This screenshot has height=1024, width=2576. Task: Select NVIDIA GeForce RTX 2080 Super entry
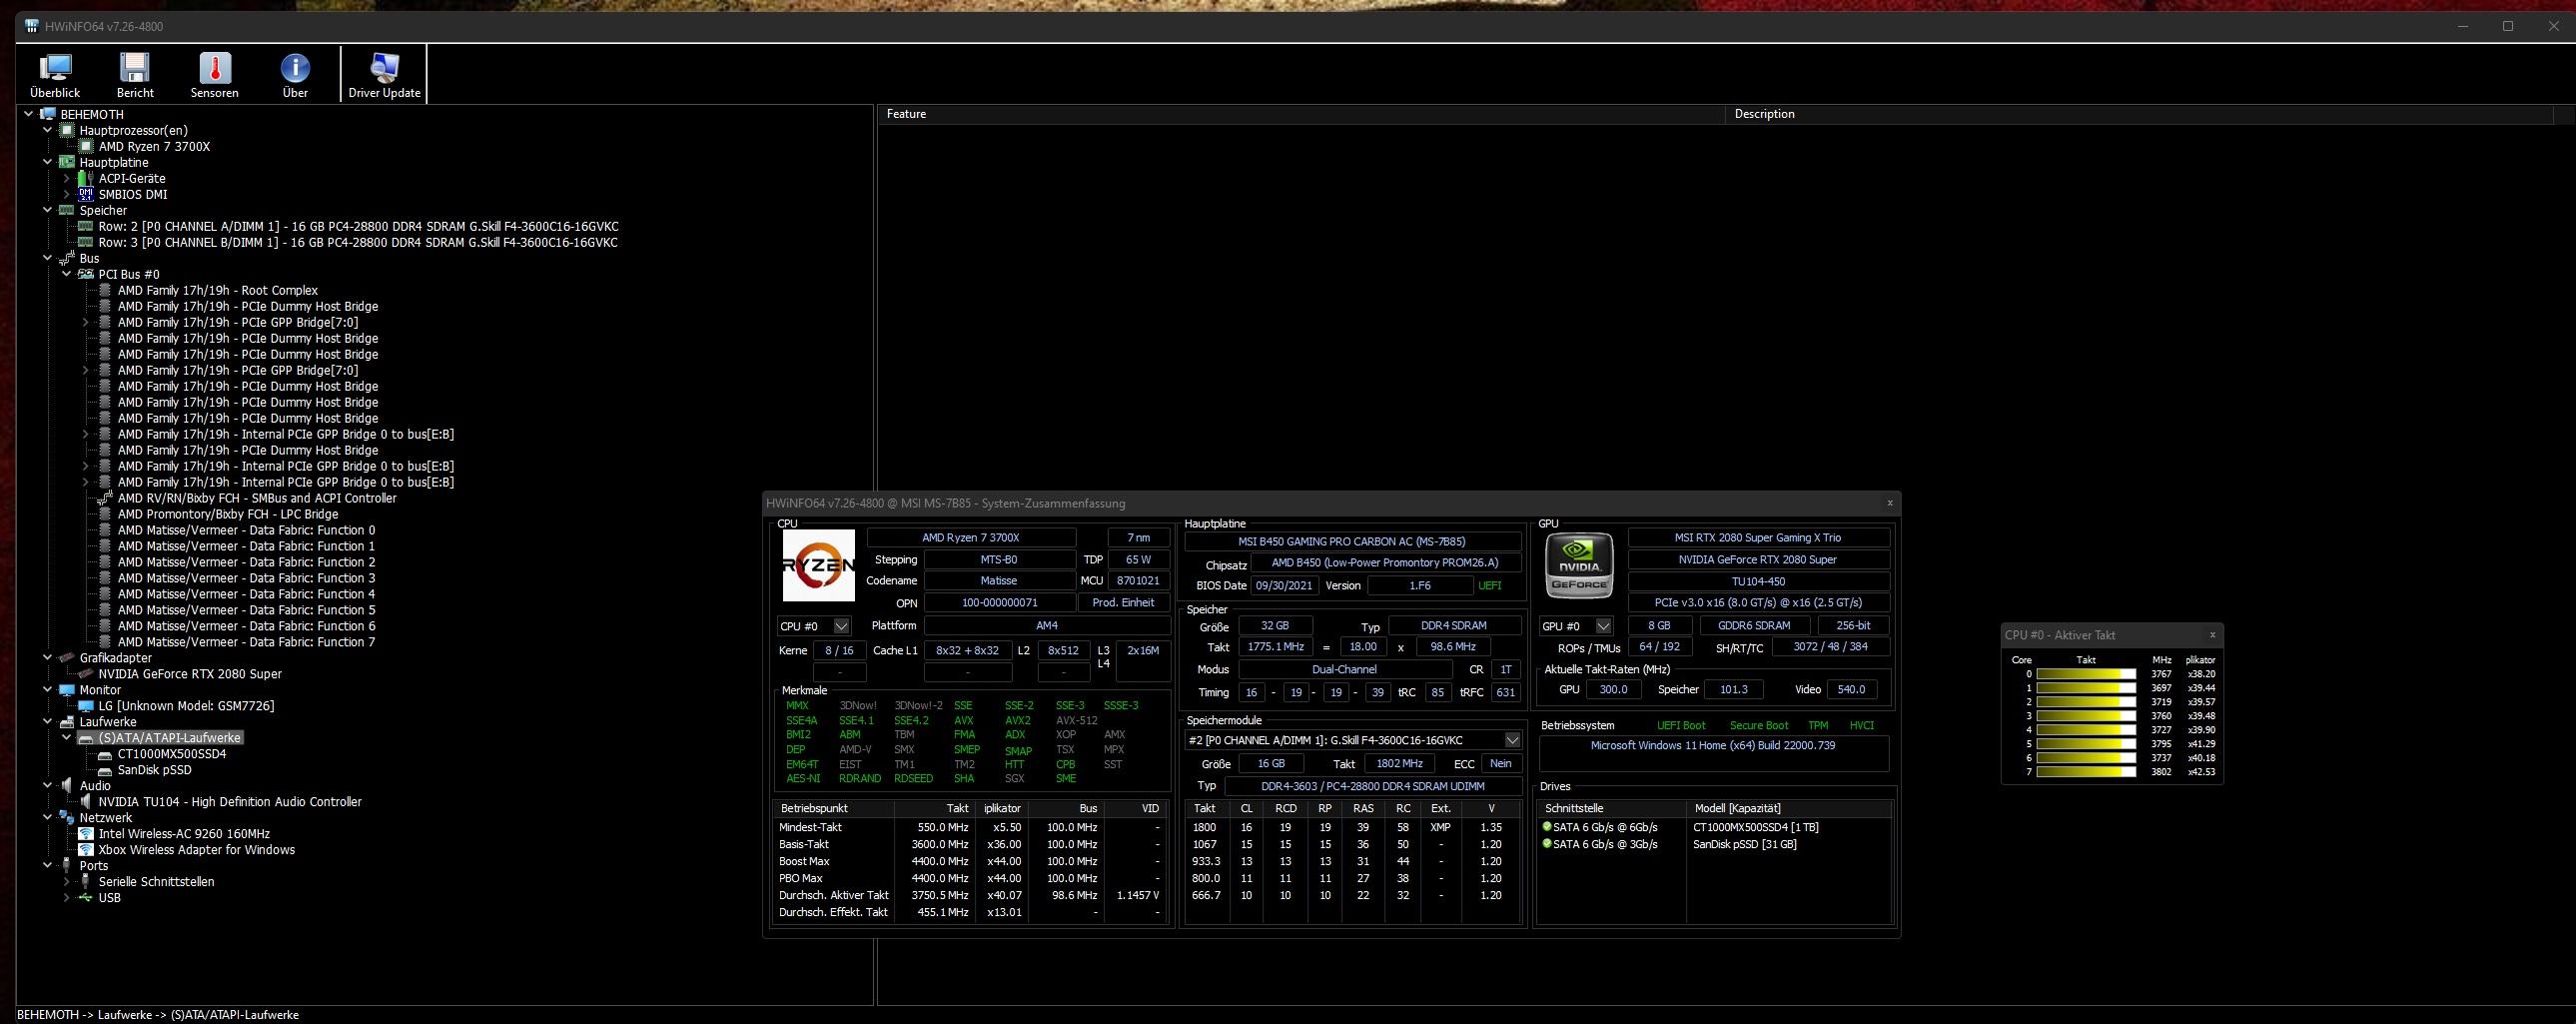point(190,674)
